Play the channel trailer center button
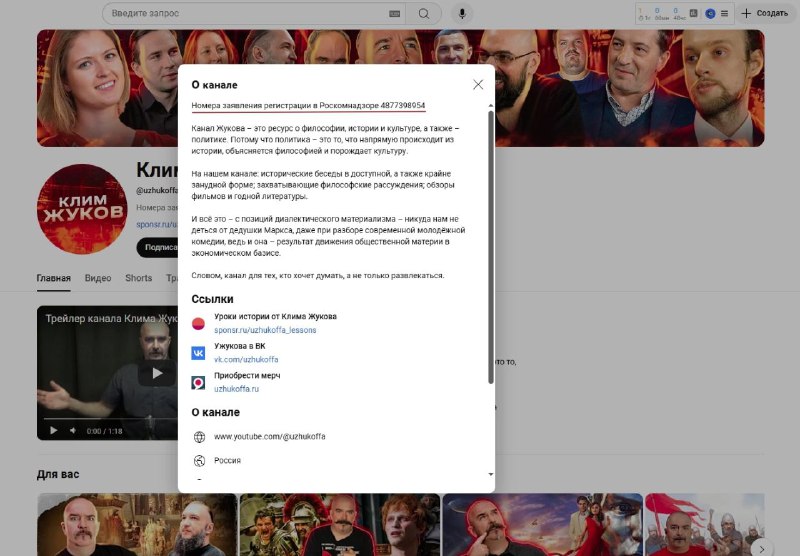 (x=157, y=373)
